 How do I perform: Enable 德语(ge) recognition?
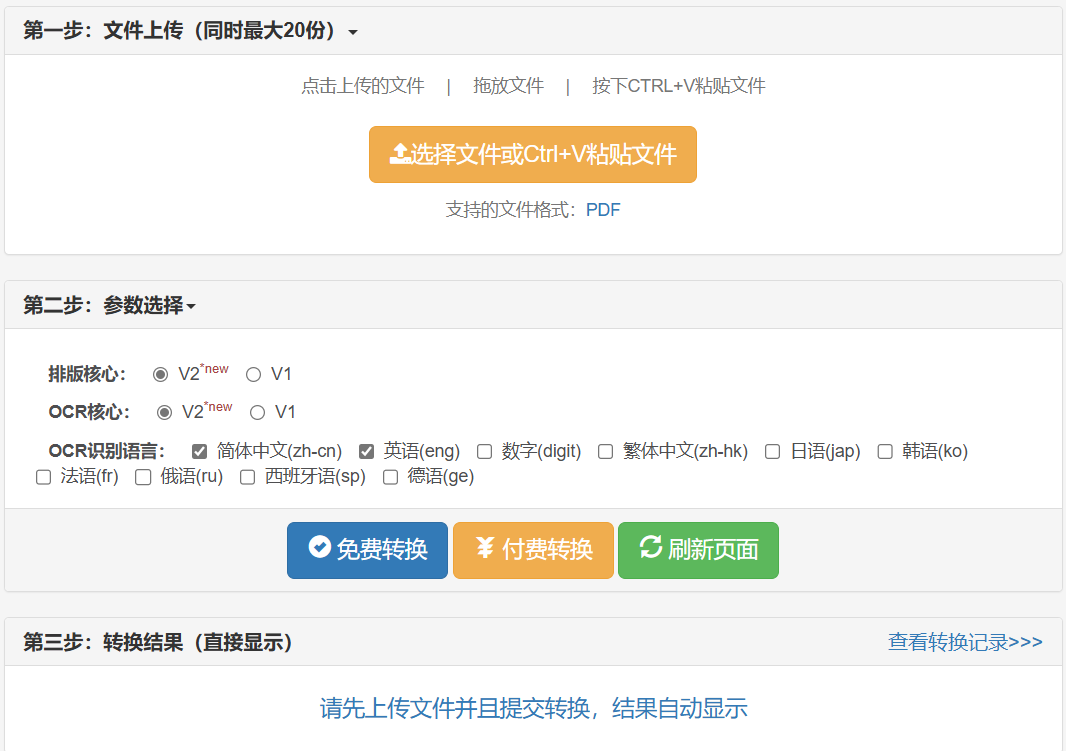390,477
